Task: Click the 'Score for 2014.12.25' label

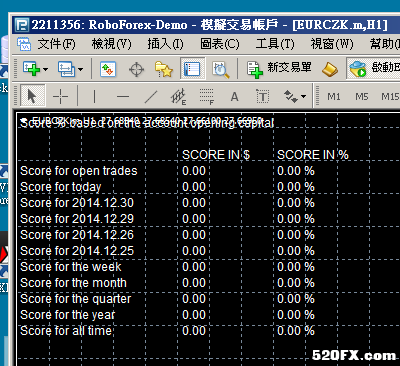Action: tap(77, 251)
